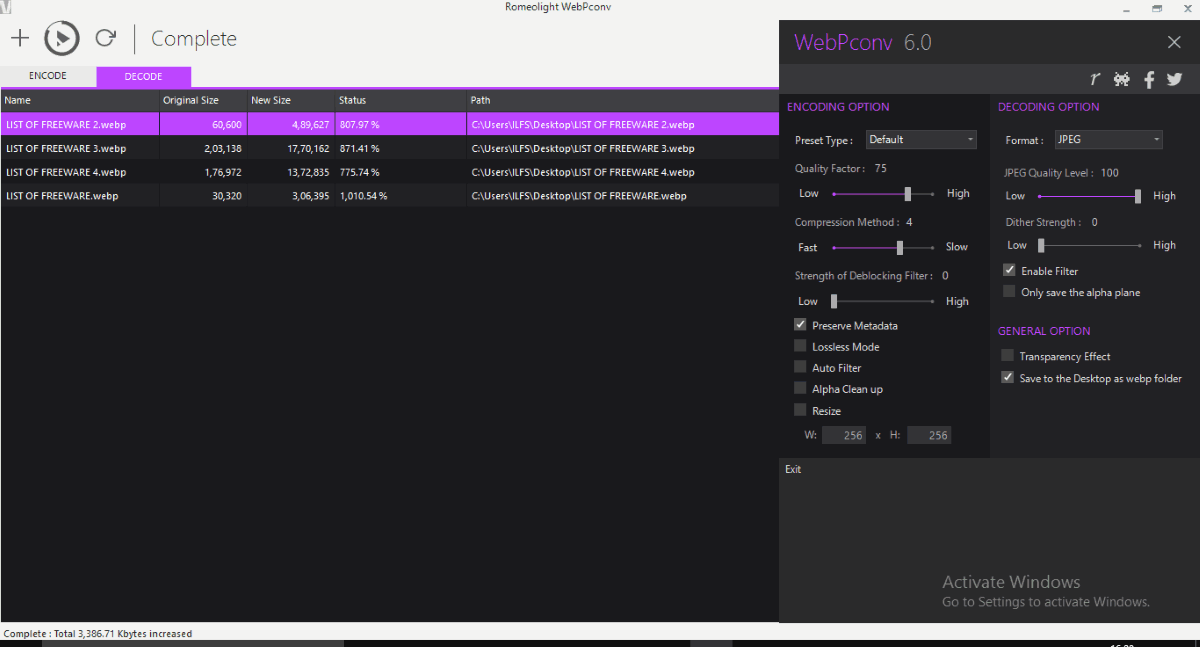Adjust the Deblocking Filter strength slider
The image size is (1200, 647).
coord(883,301)
